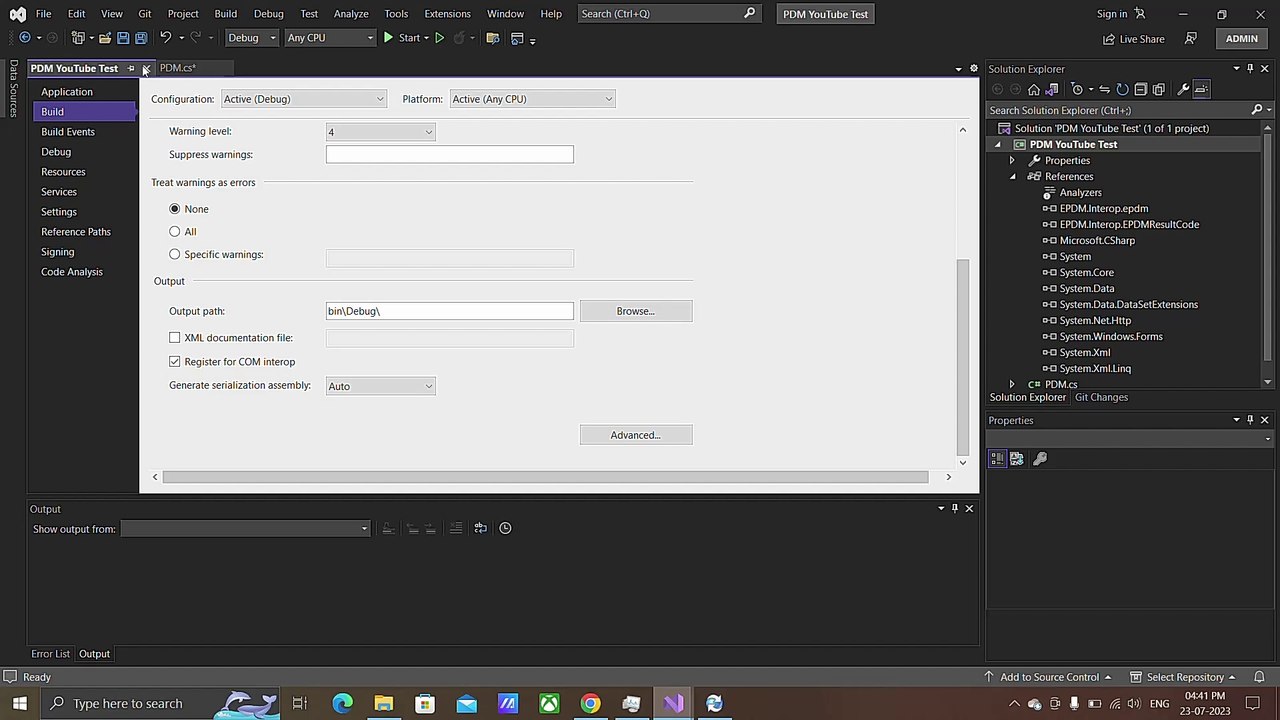
Task: Click the Property Pages wrench icon
Action: click(x=1040, y=458)
